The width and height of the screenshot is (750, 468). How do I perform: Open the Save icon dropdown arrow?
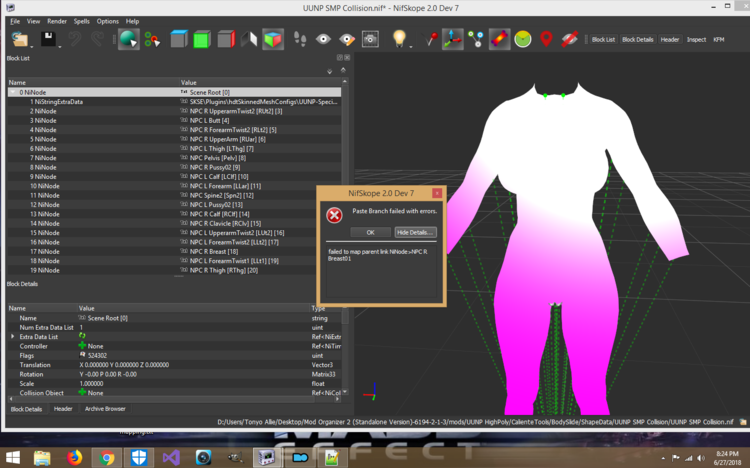coord(59,46)
